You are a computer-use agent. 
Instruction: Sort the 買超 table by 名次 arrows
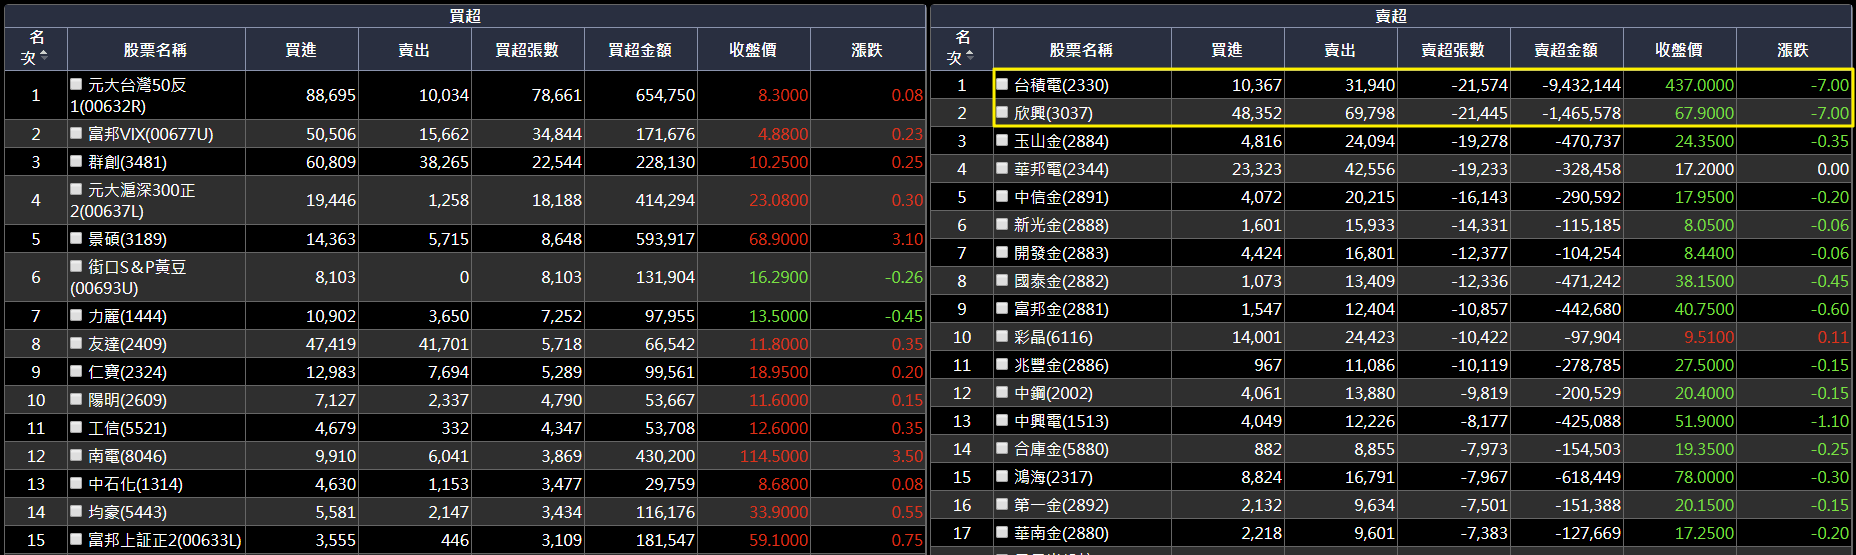[44, 56]
